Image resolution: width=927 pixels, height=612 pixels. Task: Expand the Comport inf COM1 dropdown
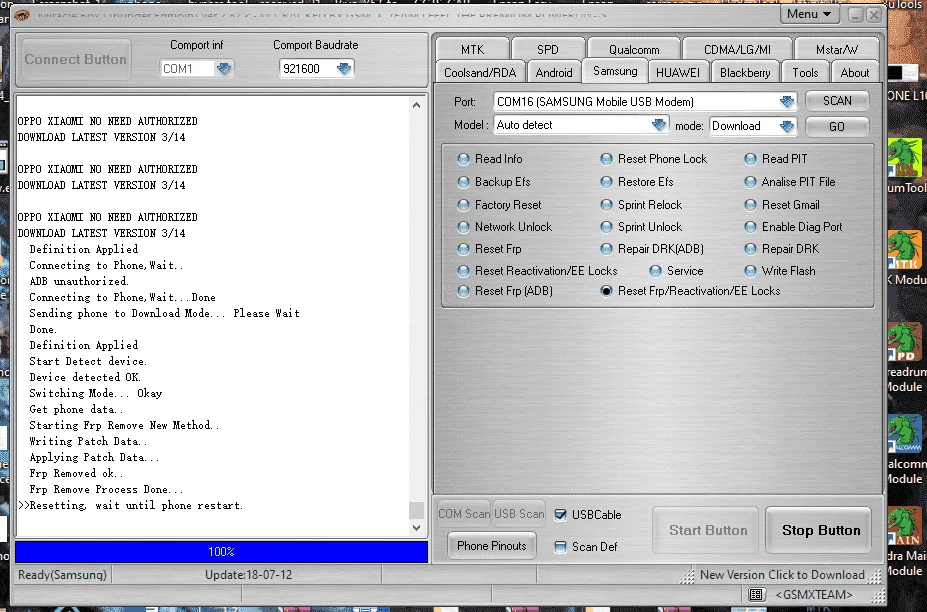[224, 69]
